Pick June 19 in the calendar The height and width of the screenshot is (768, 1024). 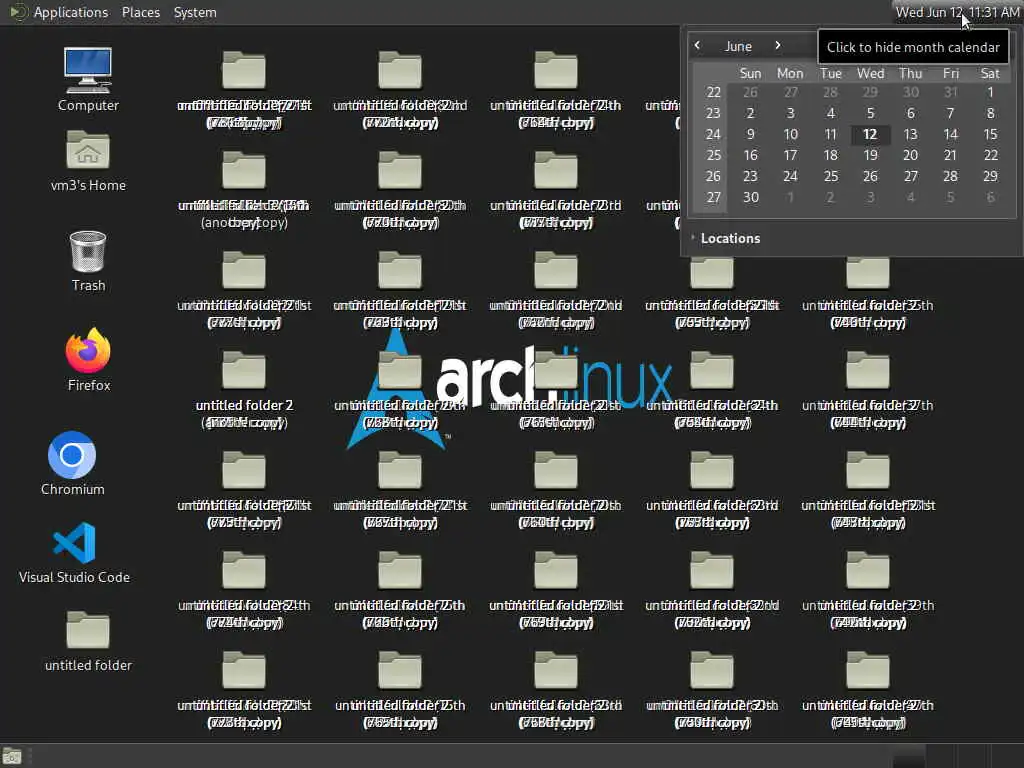coord(870,155)
